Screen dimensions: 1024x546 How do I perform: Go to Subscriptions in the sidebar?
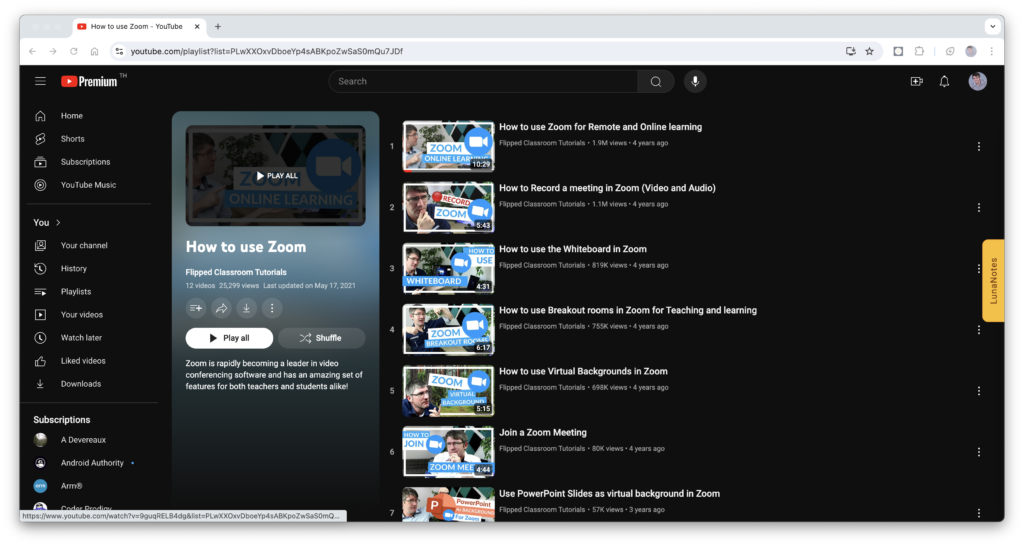(85, 162)
